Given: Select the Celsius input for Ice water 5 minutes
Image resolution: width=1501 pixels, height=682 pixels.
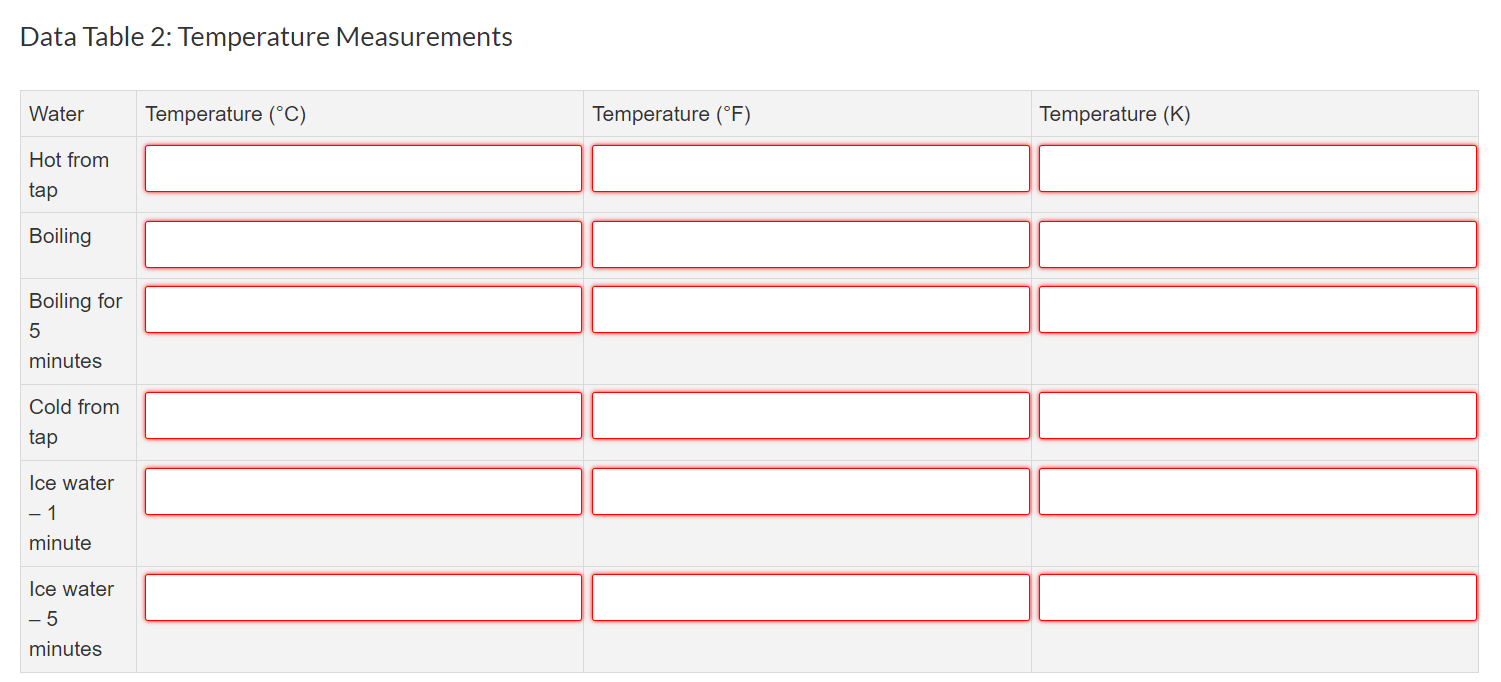Looking at the screenshot, I should point(363,597).
